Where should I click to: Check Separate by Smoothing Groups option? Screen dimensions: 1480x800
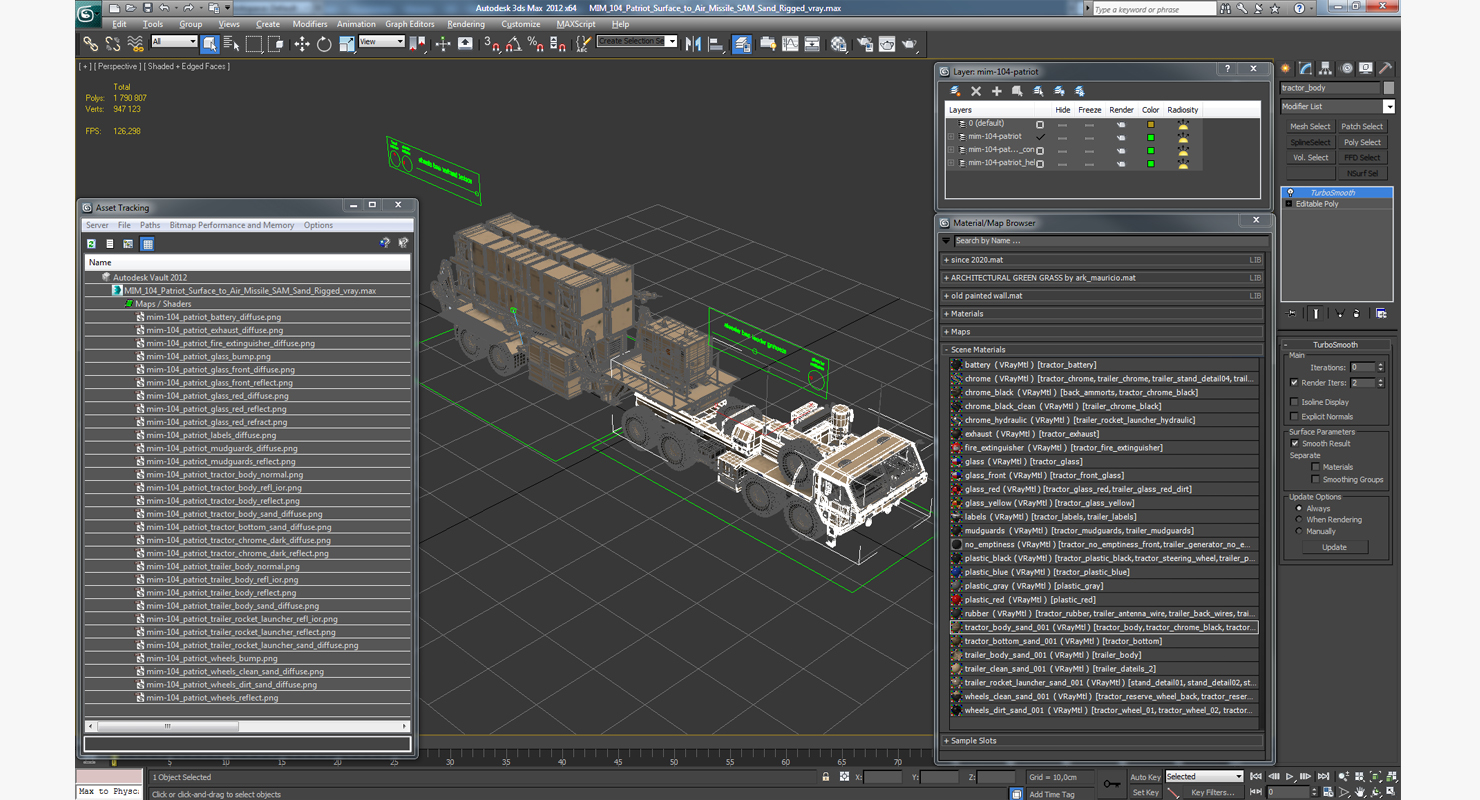pyautogui.click(x=1315, y=480)
